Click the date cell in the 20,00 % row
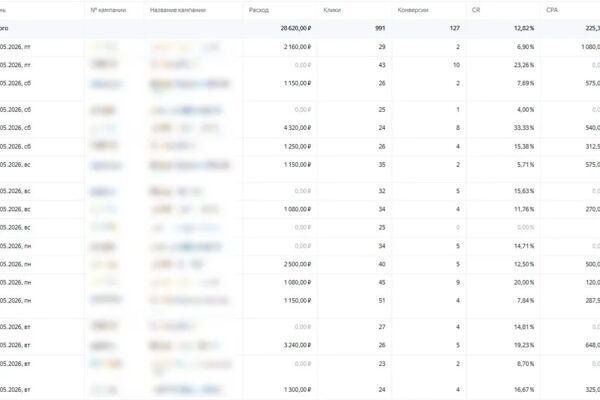Image resolution: width=600 pixels, height=400 pixels. 15,282
